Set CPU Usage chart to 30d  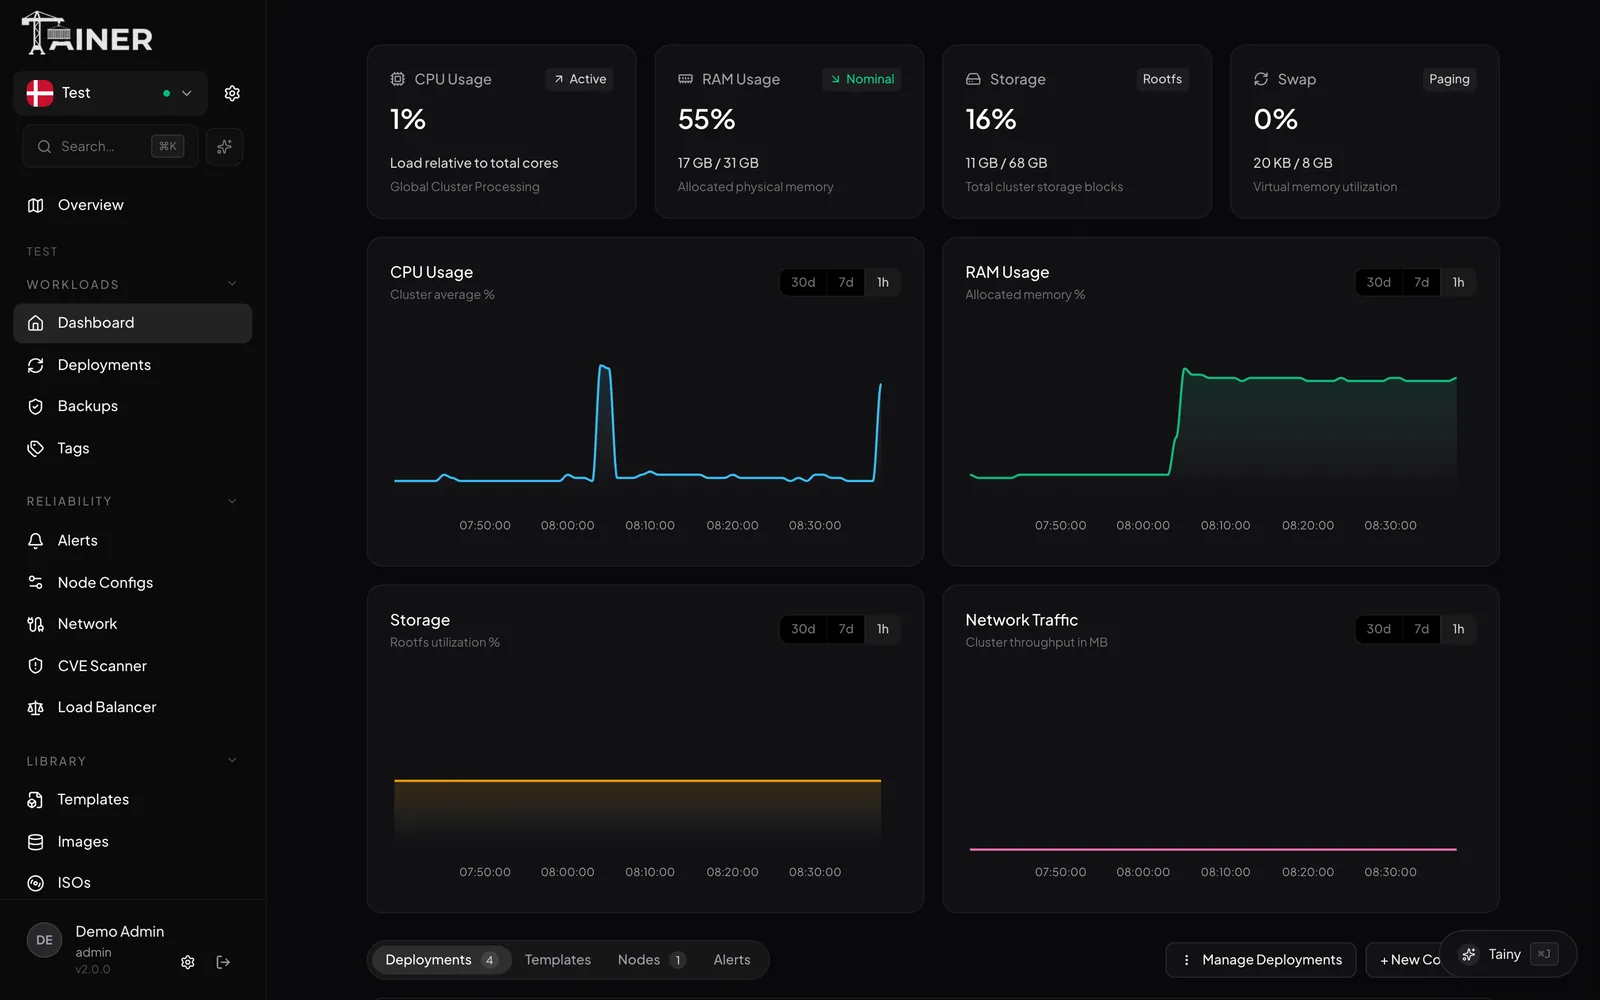coord(803,282)
